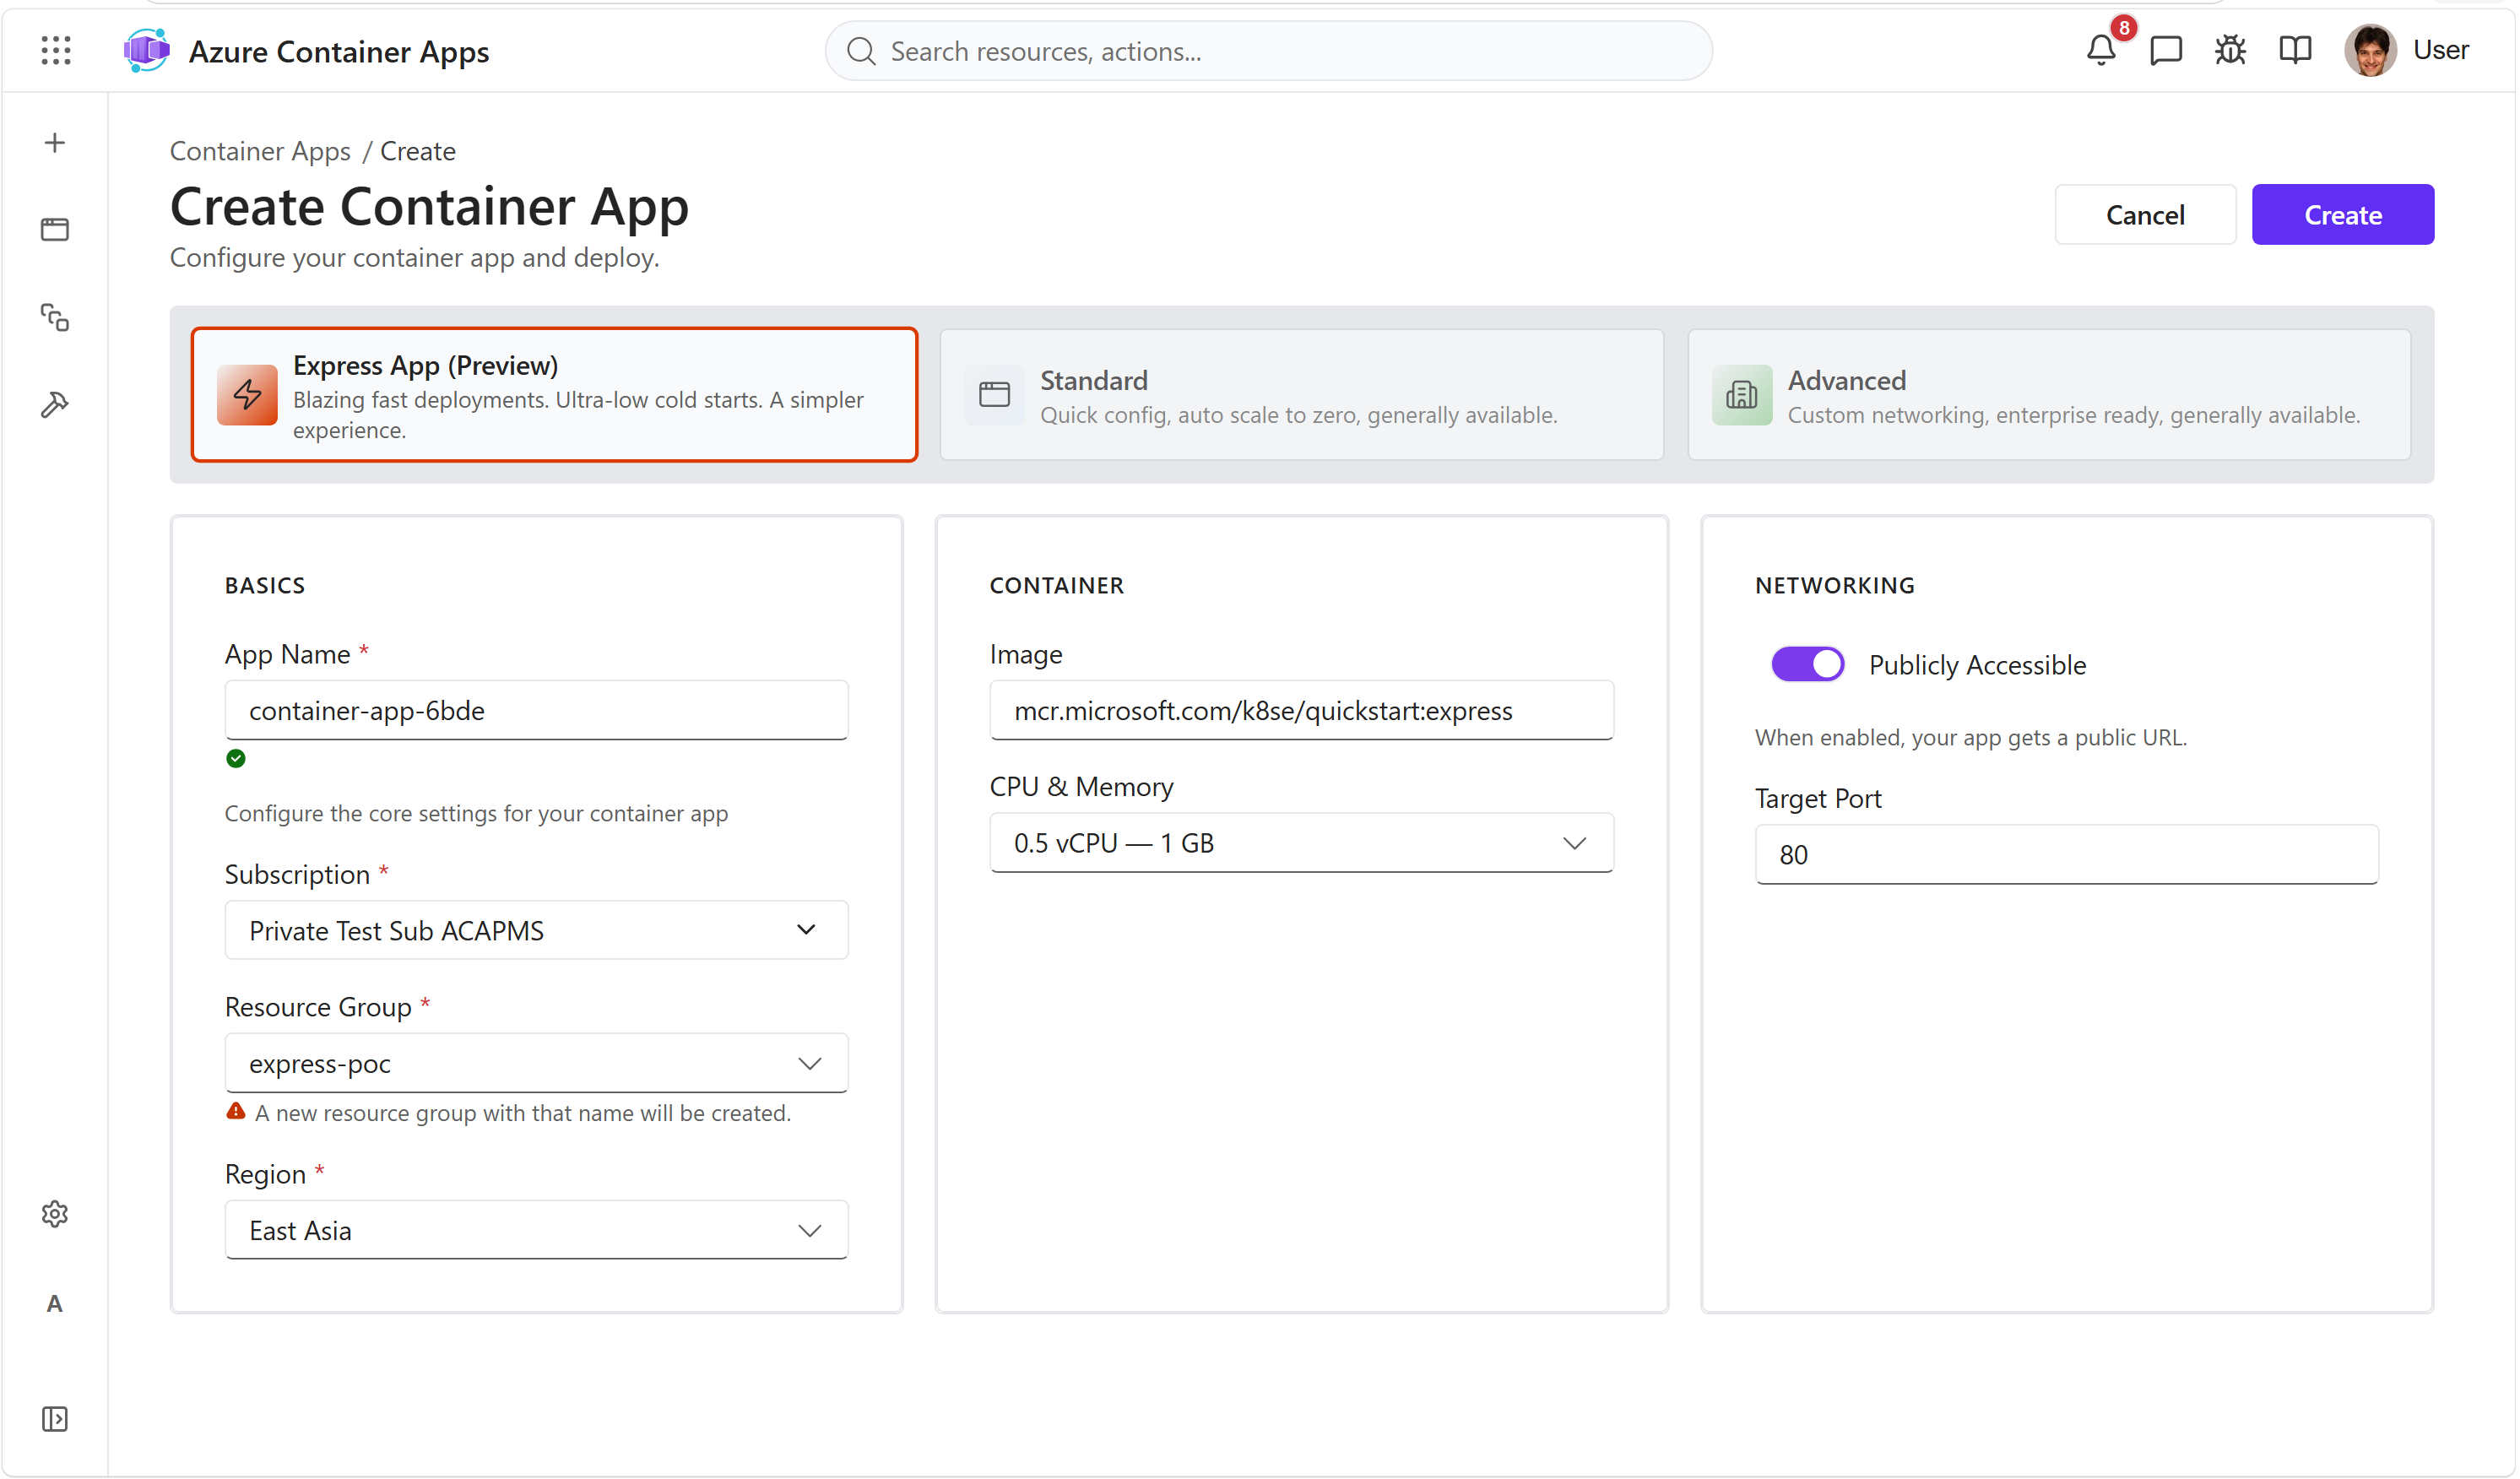This screenshot has height=1479, width=2520.
Task: Collapse the sidebar panel icon
Action: tap(55, 1420)
